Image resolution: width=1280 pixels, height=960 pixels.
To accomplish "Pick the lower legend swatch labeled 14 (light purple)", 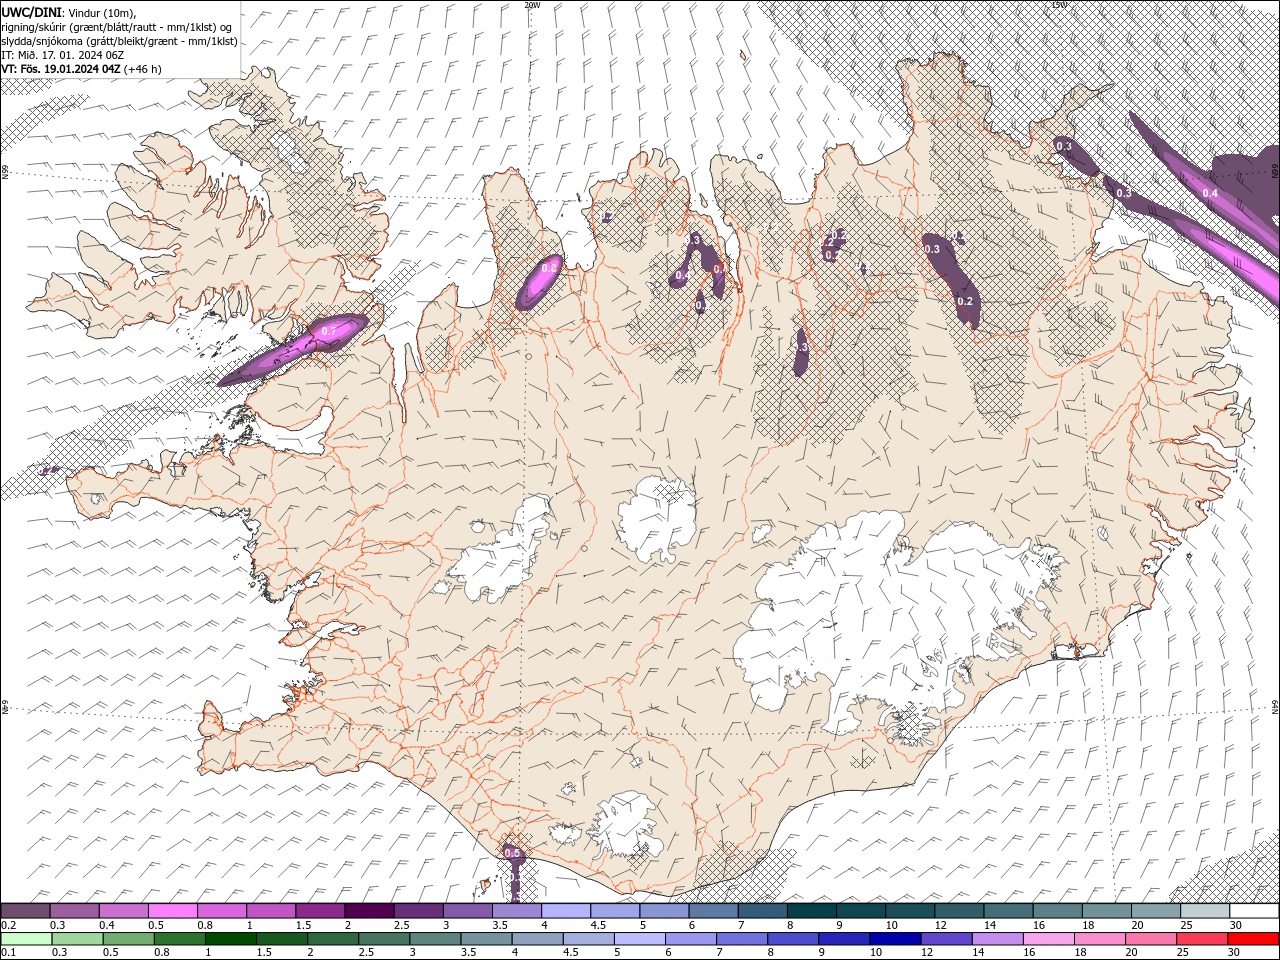I will point(996,939).
